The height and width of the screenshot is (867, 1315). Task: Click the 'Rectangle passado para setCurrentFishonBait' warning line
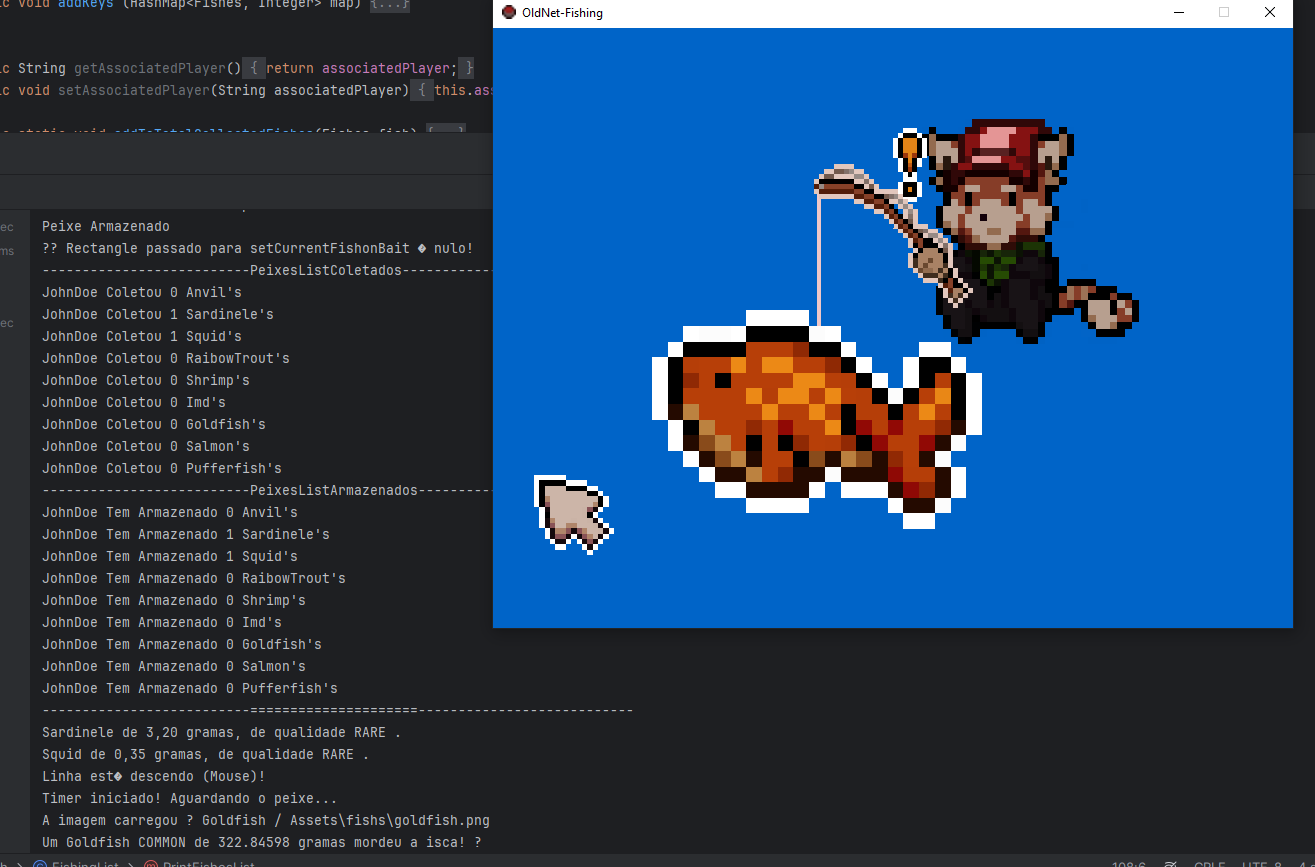click(x=258, y=249)
